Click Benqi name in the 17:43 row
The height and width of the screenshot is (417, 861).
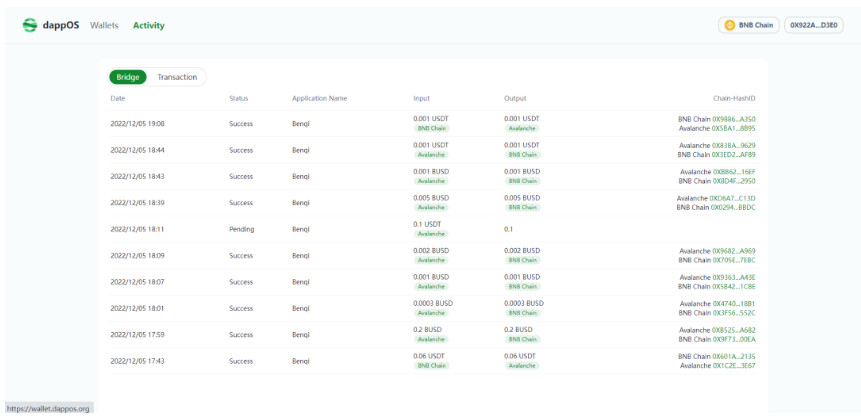(301, 361)
